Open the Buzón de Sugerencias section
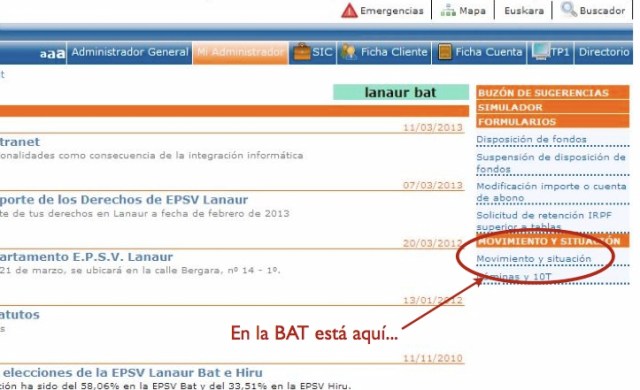This screenshot has width=640, height=390. point(553,93)
